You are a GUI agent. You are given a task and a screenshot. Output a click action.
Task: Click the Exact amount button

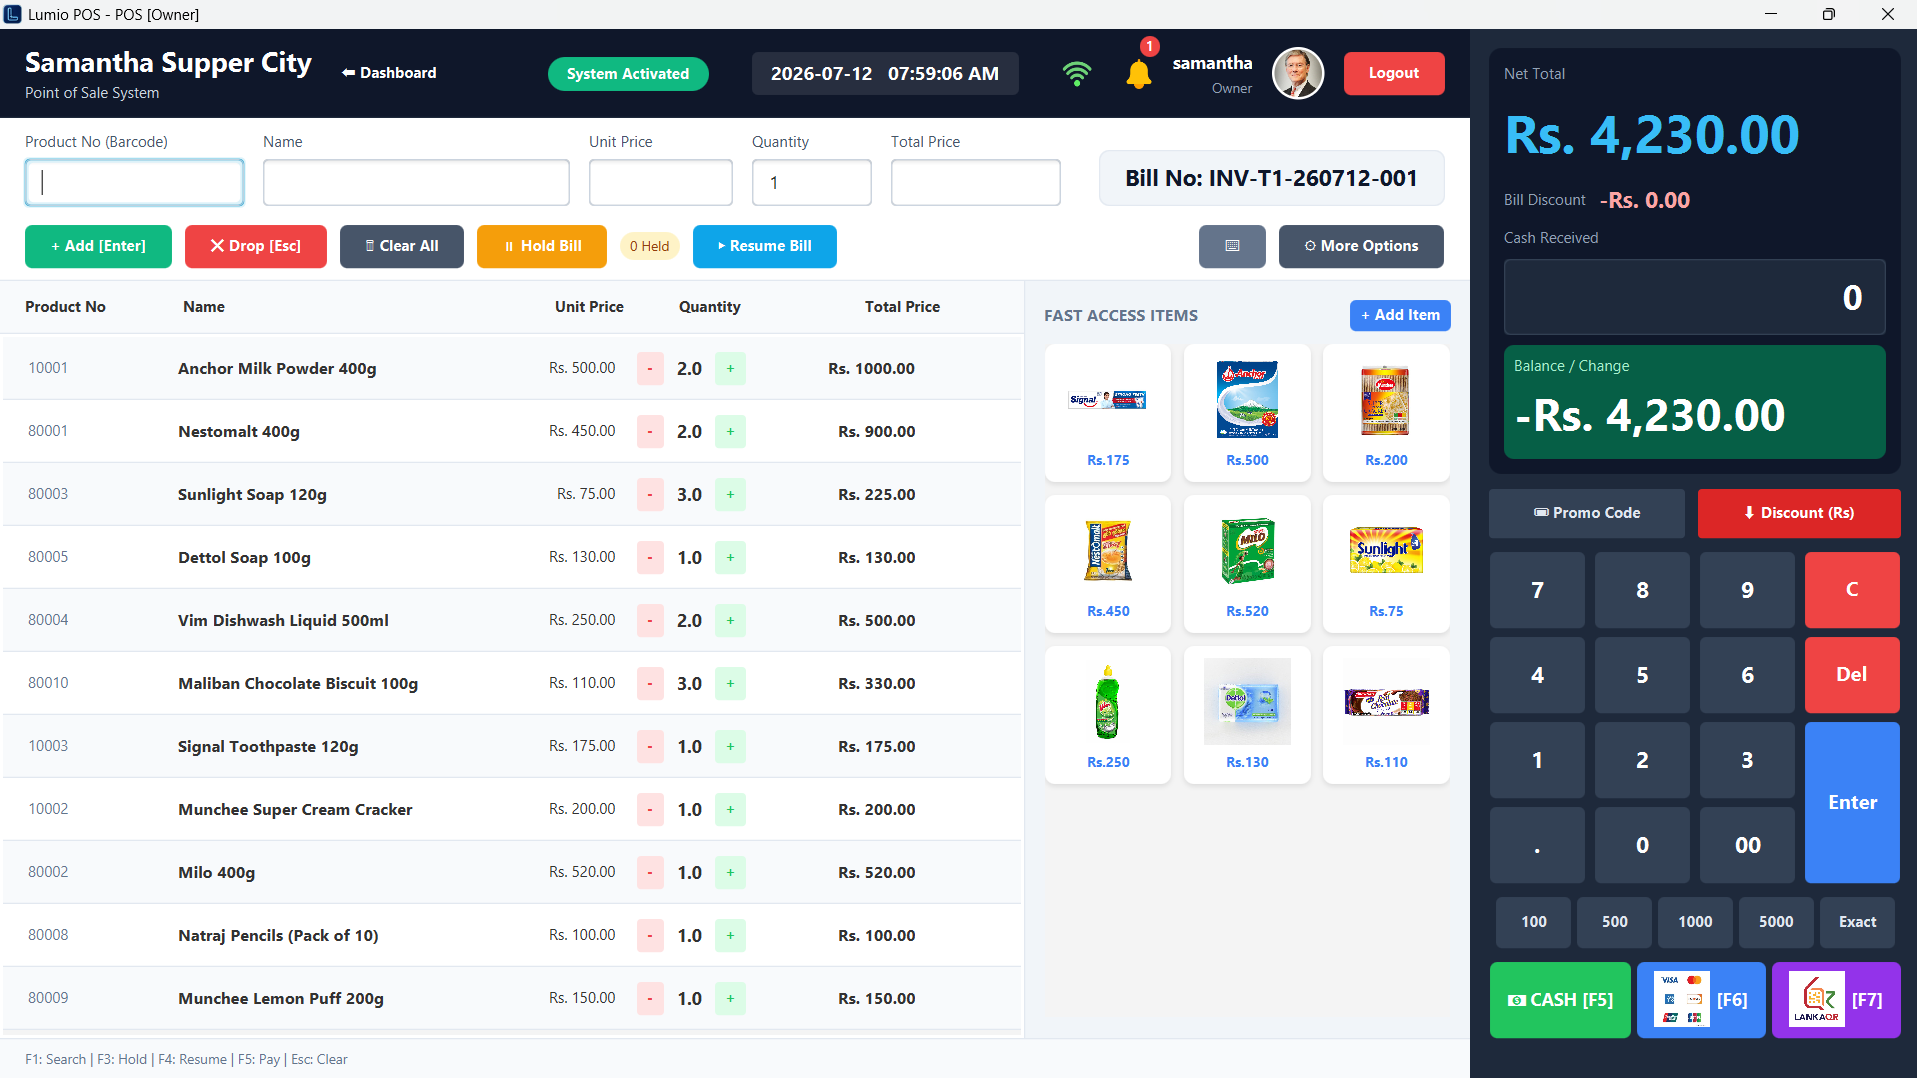(x=1857, y=922)
